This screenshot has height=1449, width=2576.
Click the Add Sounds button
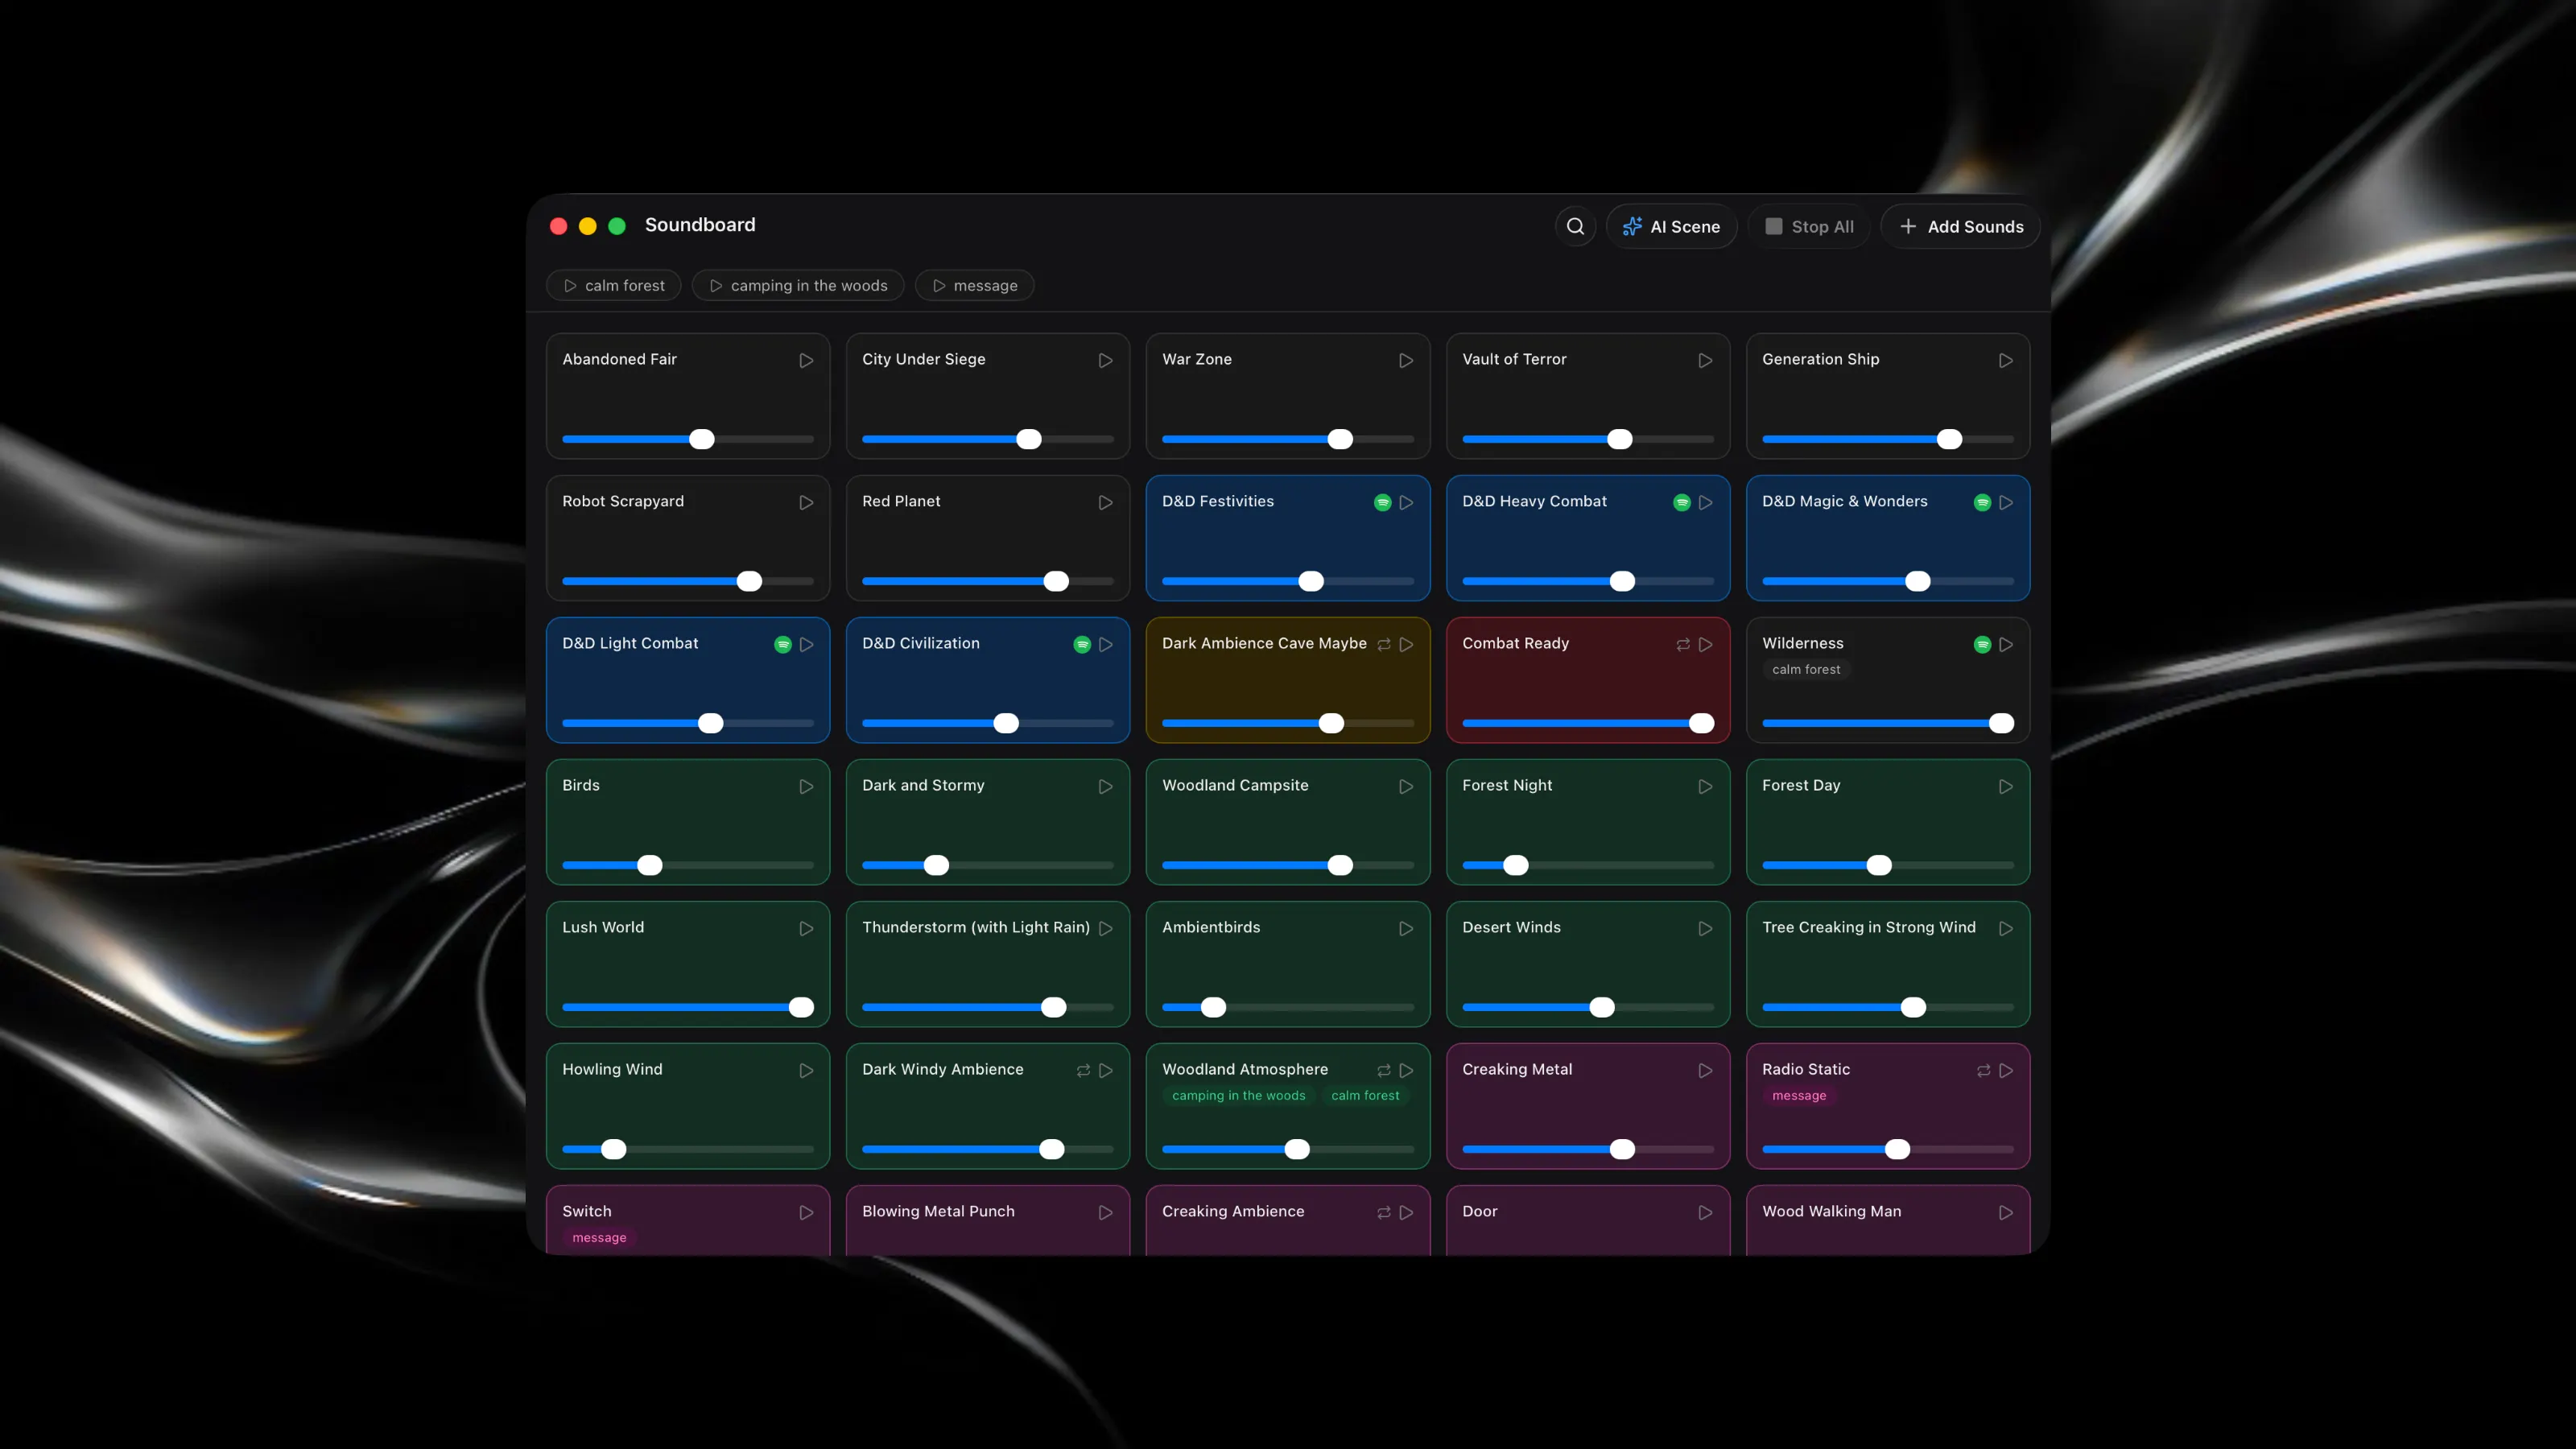[x=1960, y=226]
